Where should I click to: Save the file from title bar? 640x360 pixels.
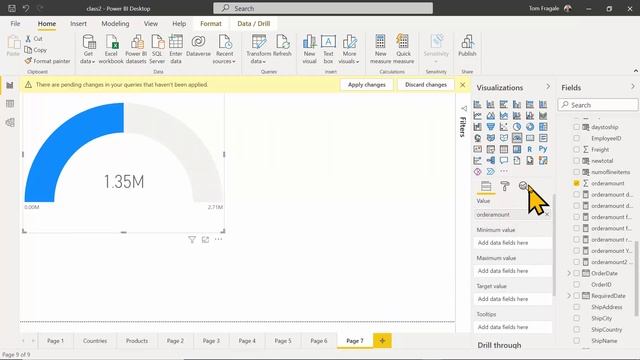click(12, 8)
